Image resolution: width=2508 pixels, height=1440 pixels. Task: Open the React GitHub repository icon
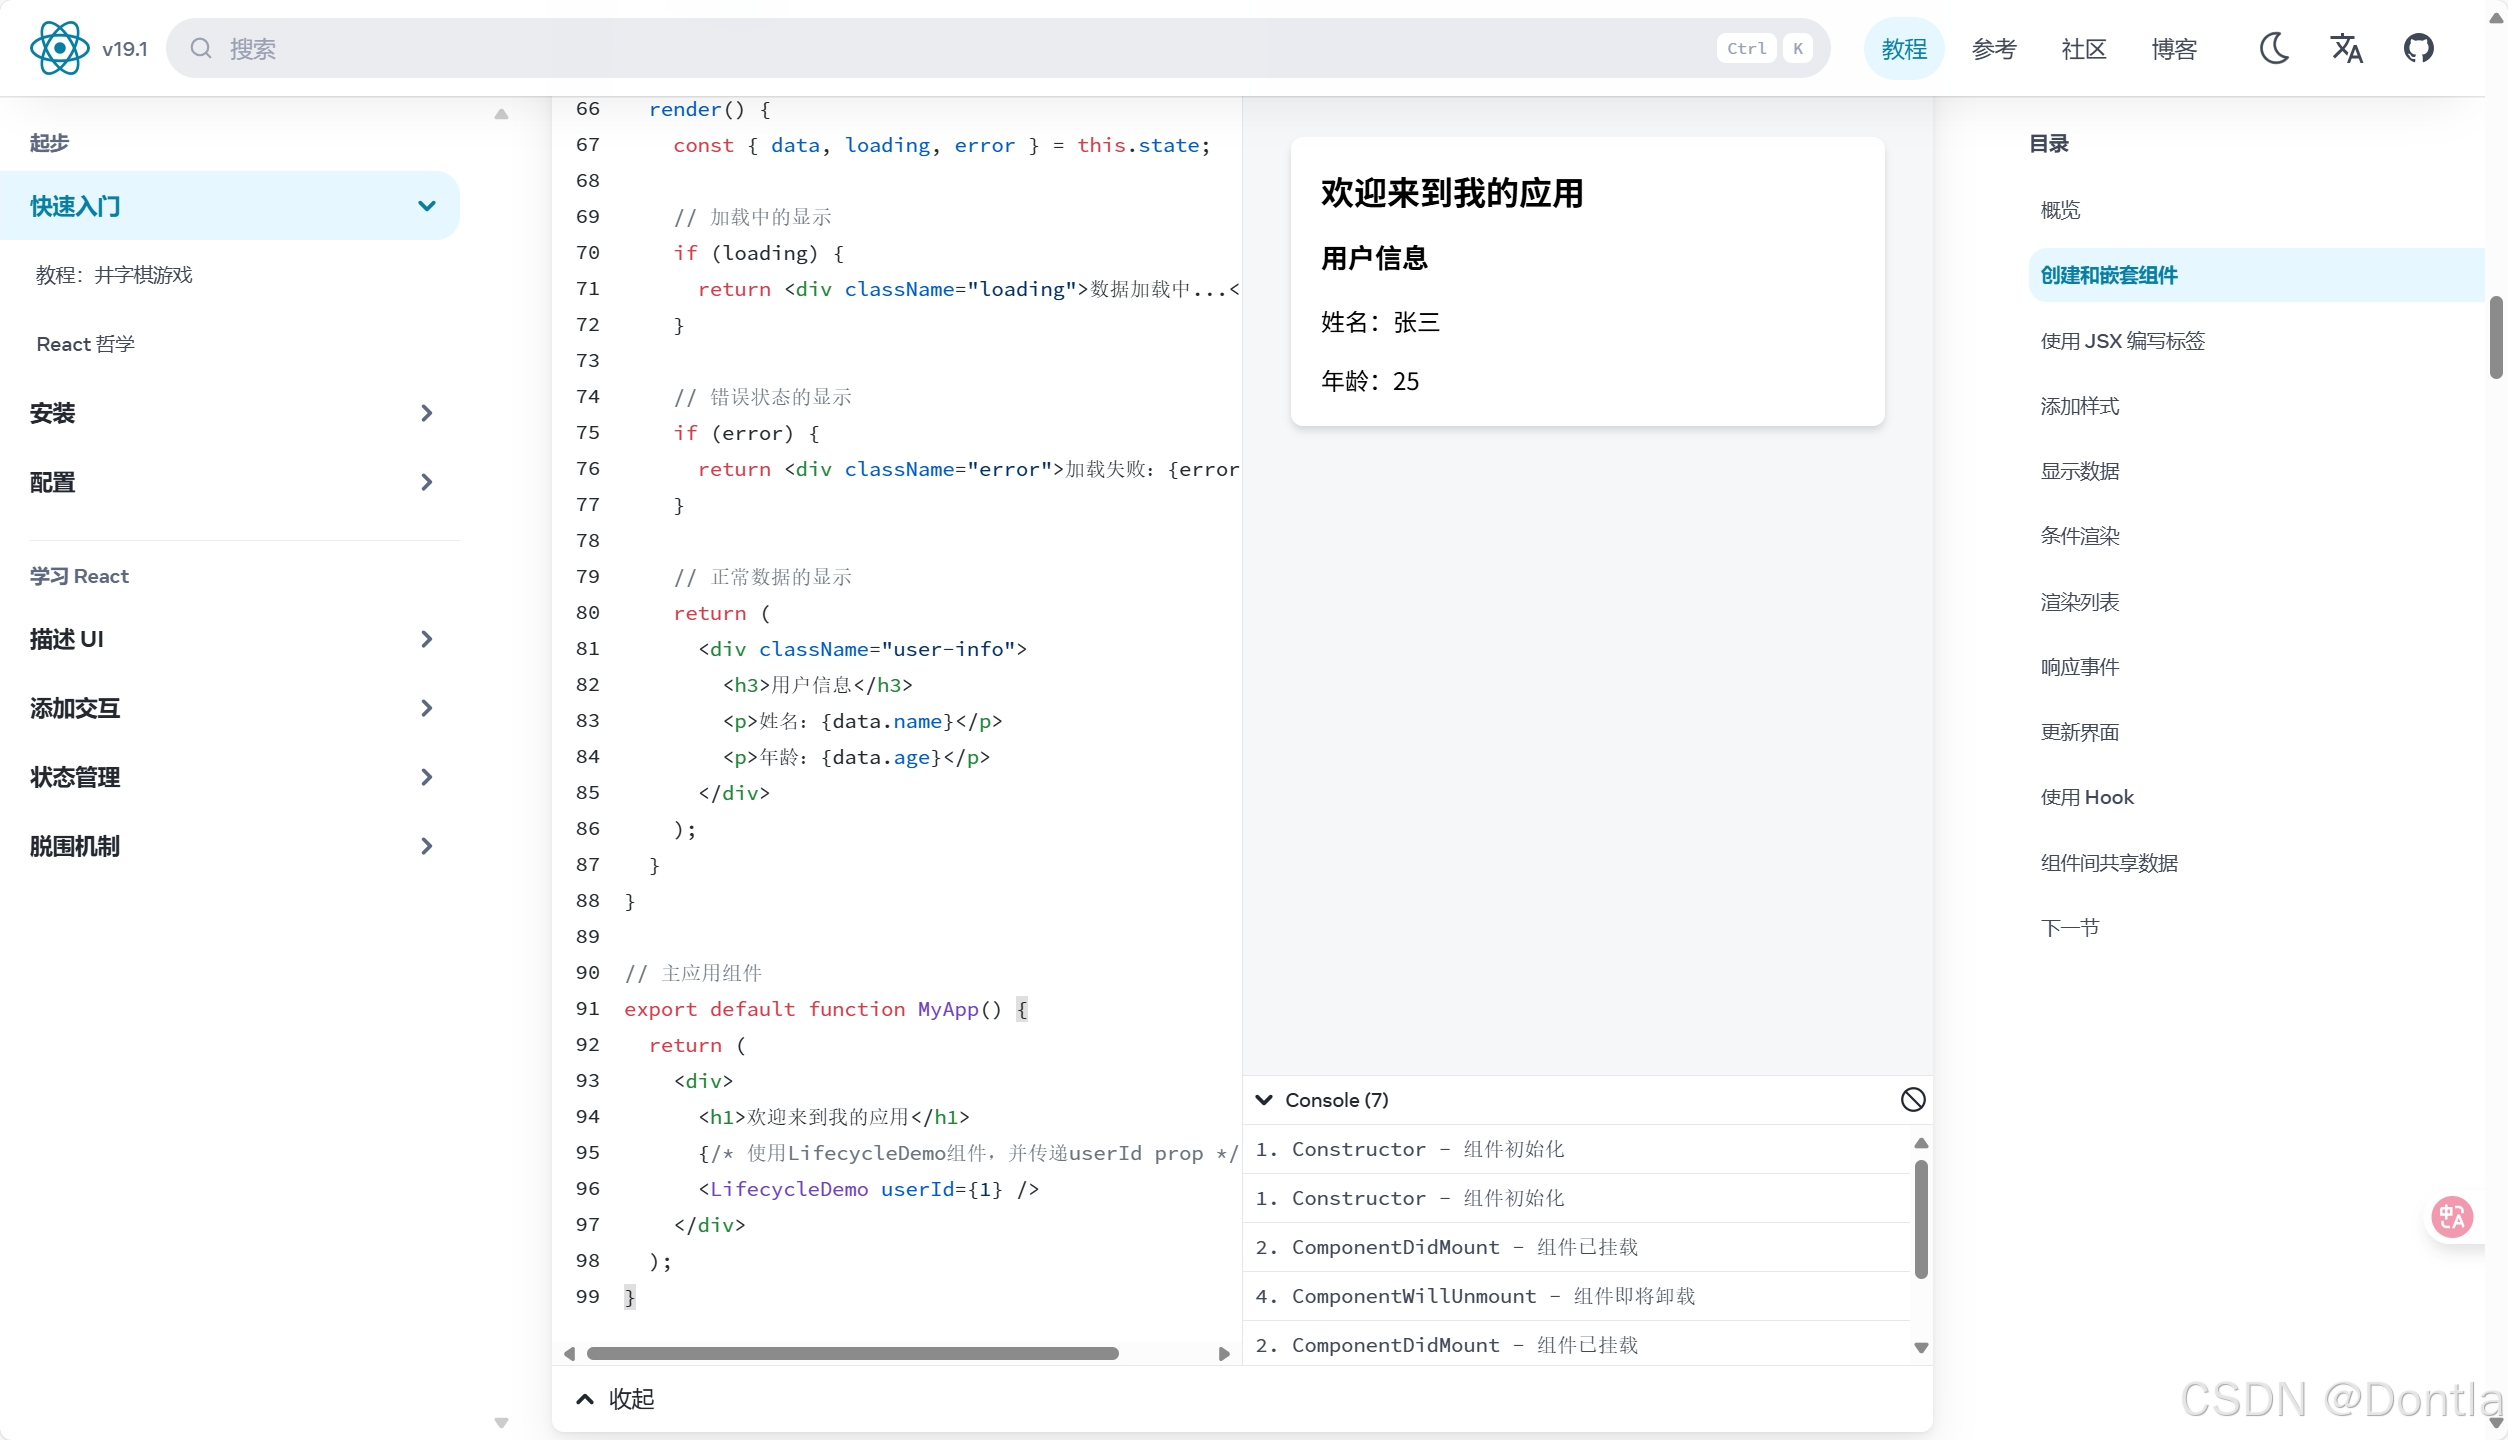click(2419, 47)
